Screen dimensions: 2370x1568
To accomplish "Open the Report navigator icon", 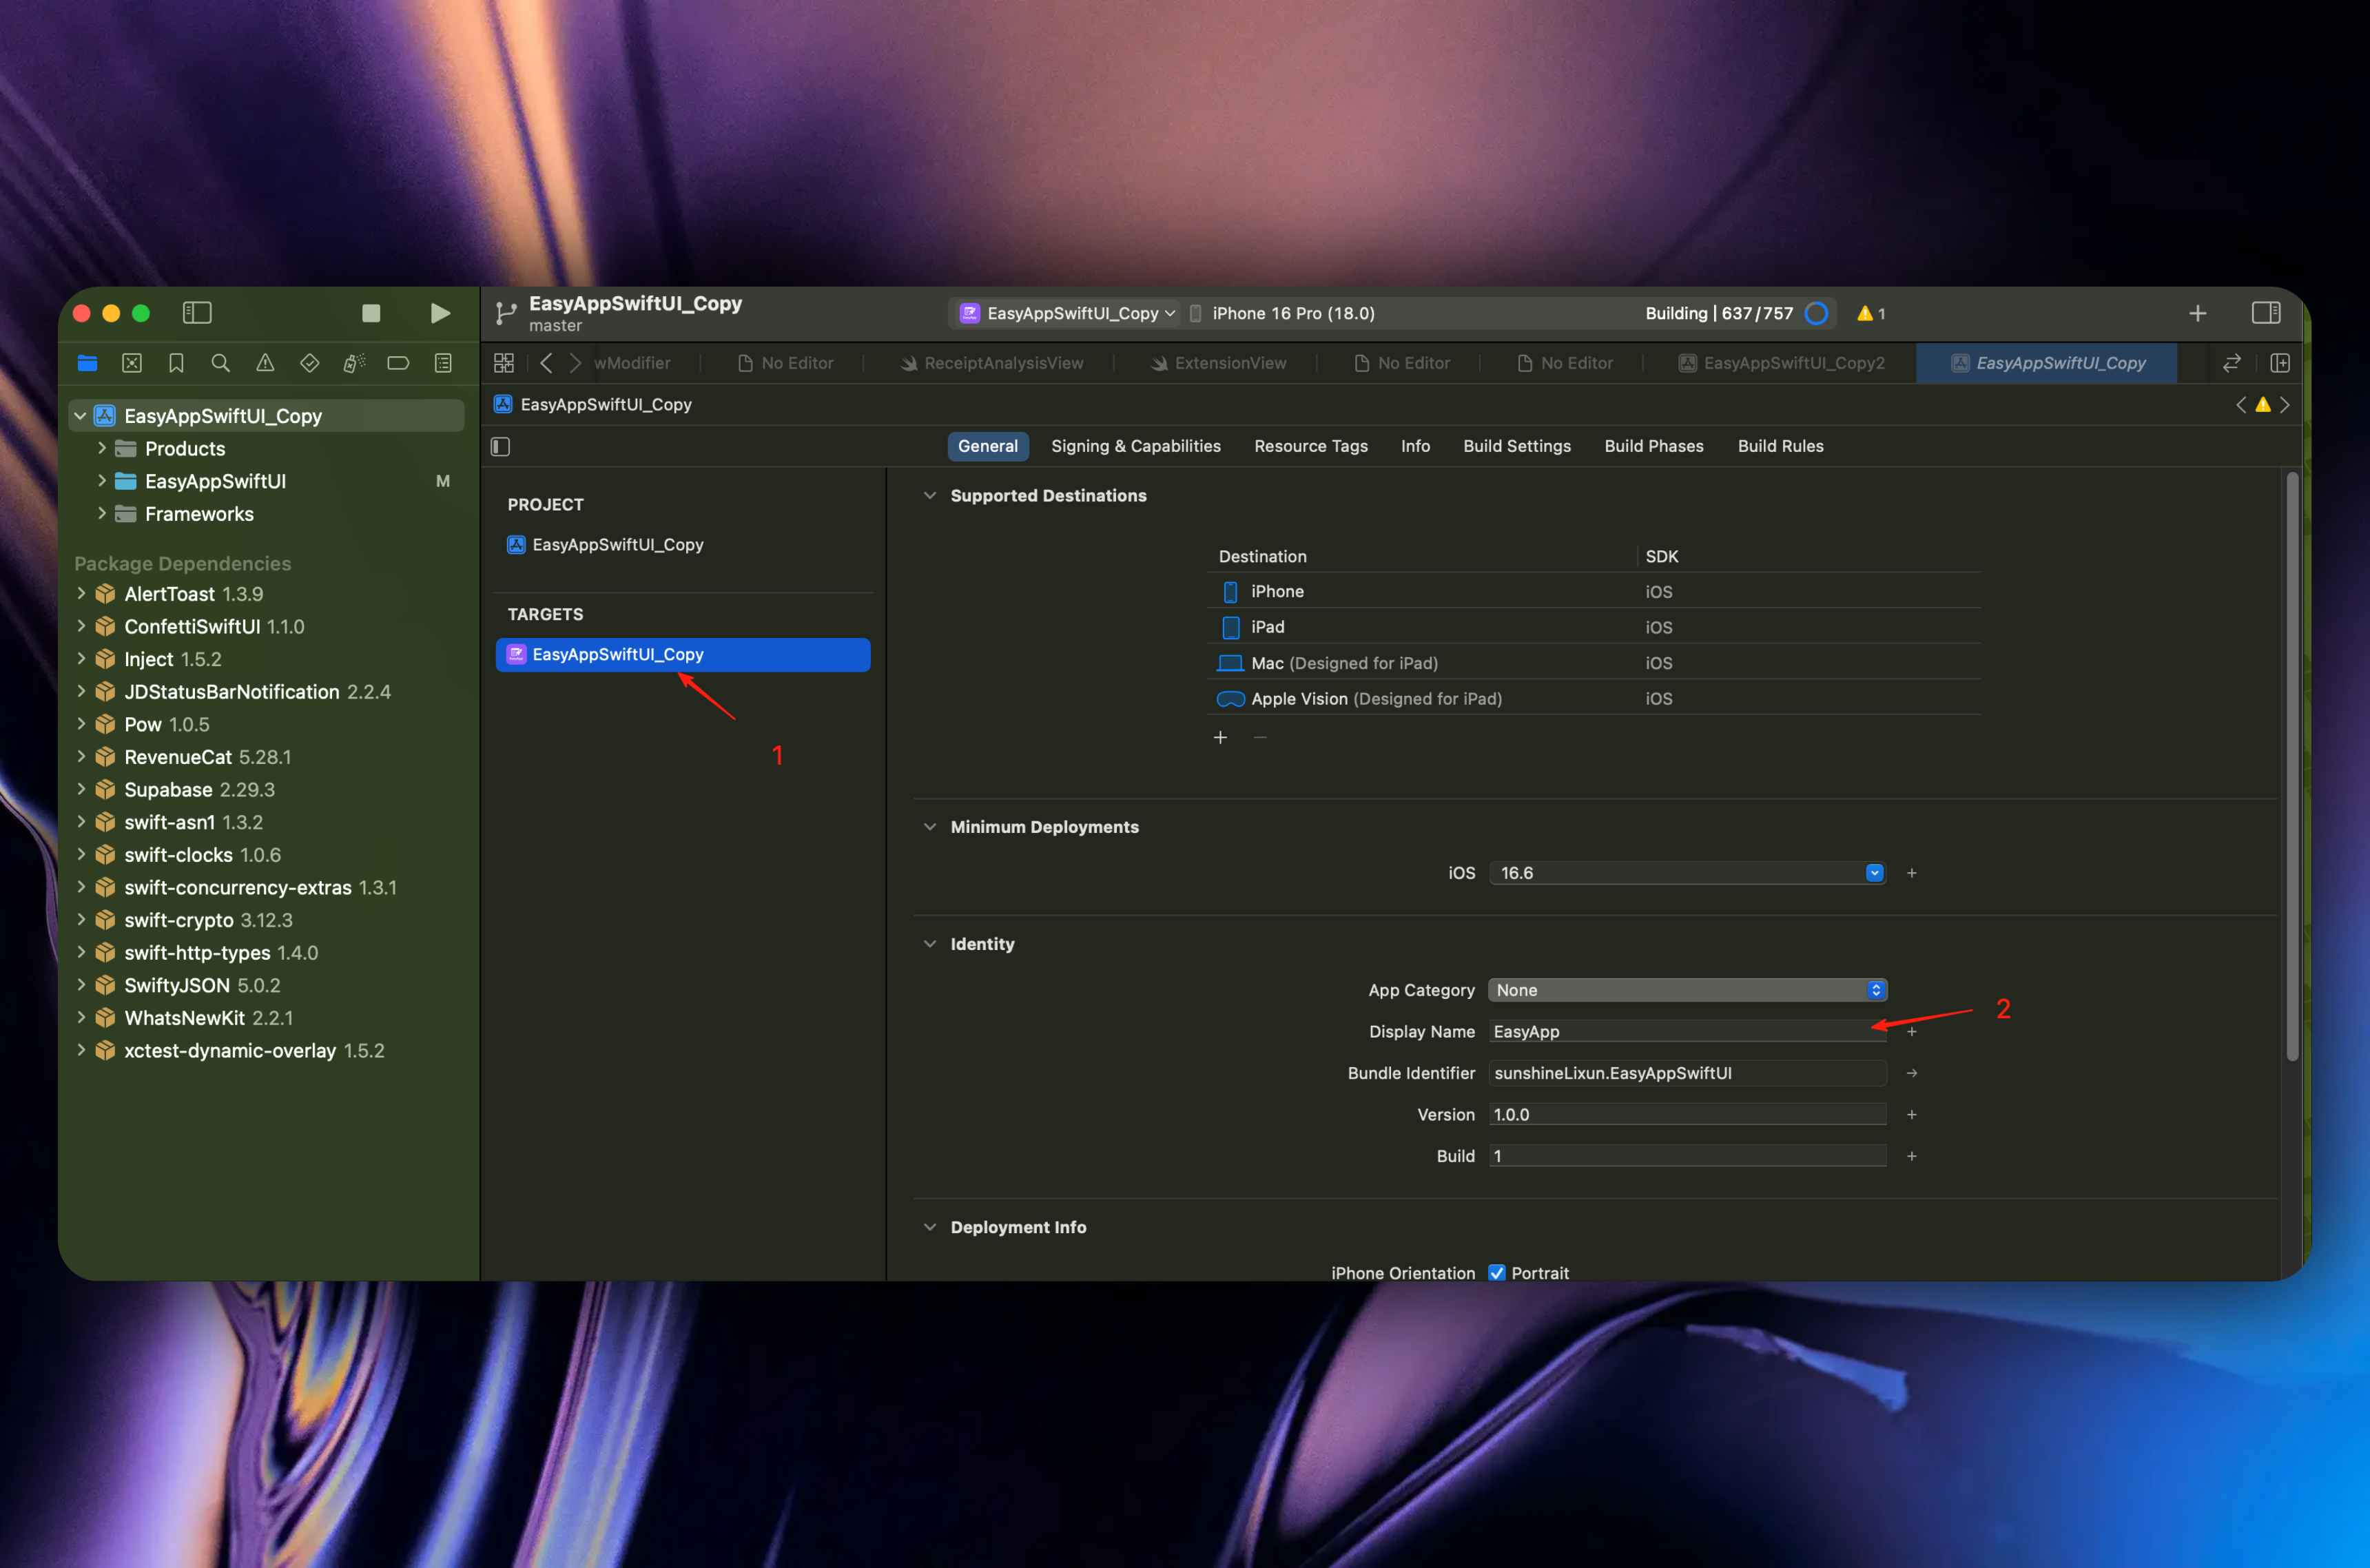I will click(x=443, y=363).
